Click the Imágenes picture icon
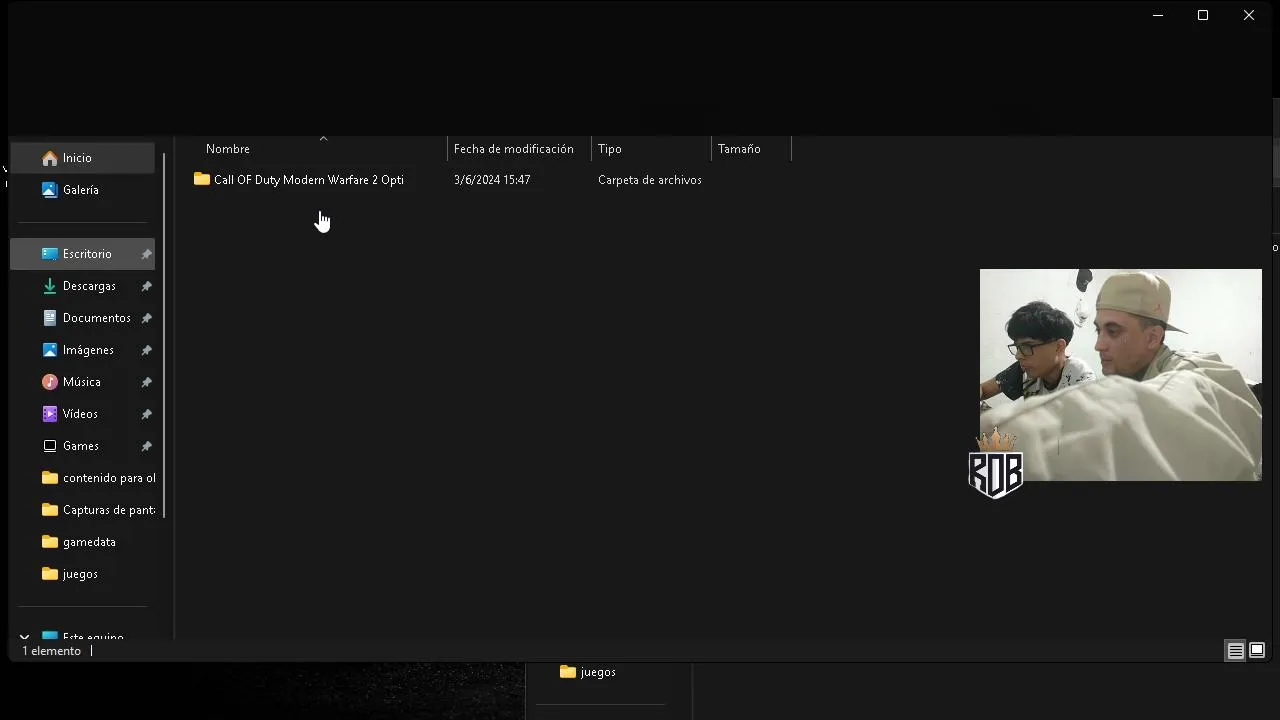1280x720 pixels. pos(50,350)
